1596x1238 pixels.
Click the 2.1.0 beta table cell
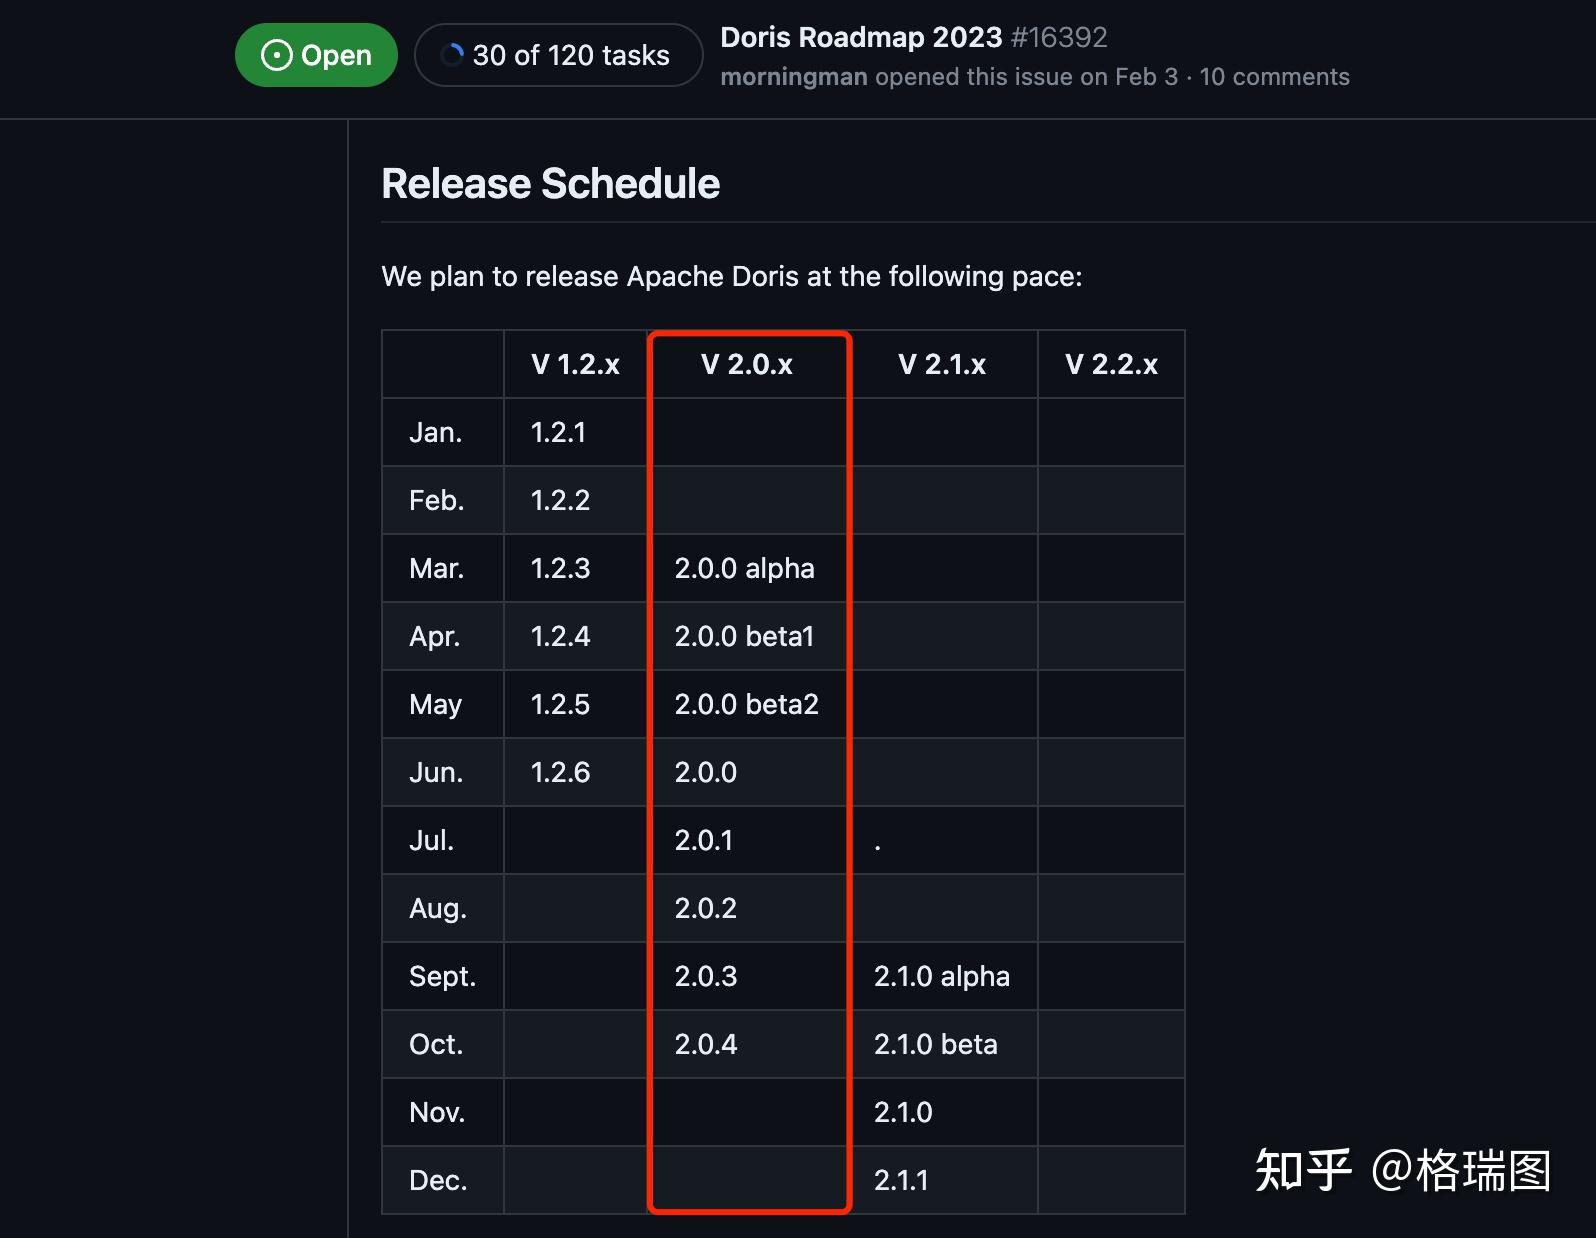tap(935, 1044)
